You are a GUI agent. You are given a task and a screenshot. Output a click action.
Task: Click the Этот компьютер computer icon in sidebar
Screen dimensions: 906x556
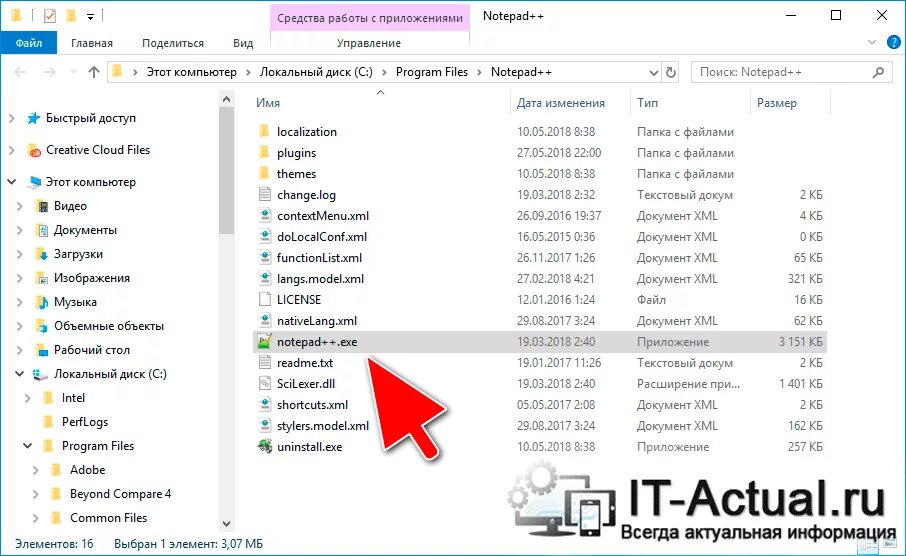pos(35,182)
